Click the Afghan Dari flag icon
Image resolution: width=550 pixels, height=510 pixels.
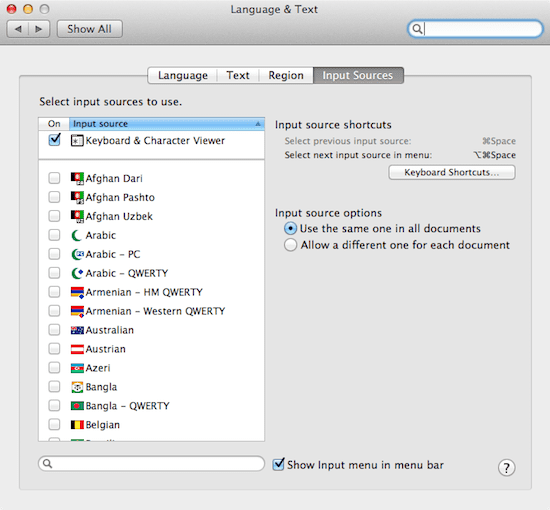(x=77, y=178)
